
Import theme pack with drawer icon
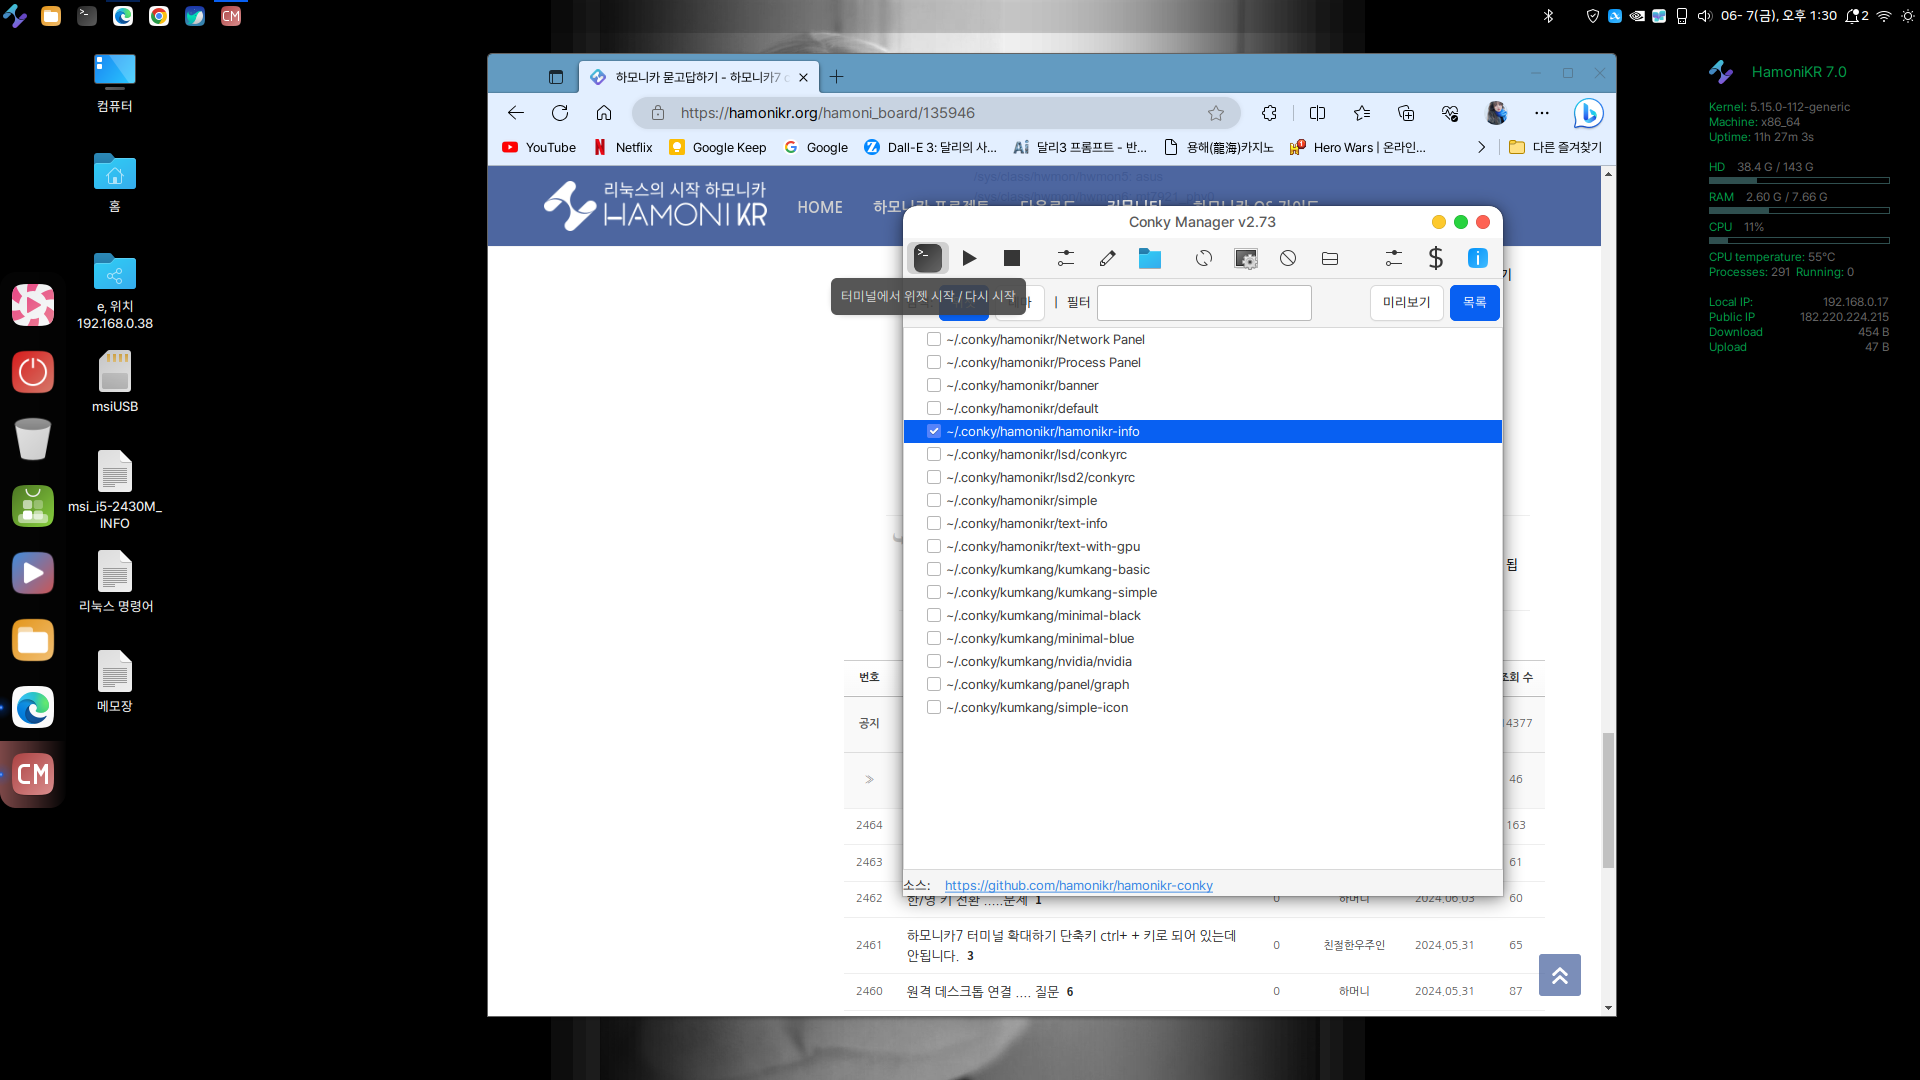coord(1330,258)
